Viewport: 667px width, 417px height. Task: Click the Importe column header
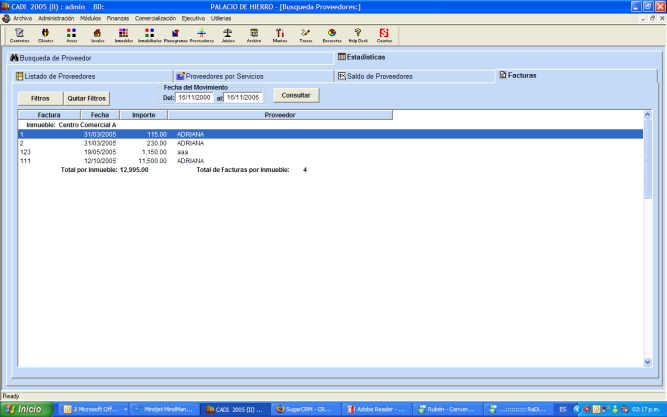[144, 115]
